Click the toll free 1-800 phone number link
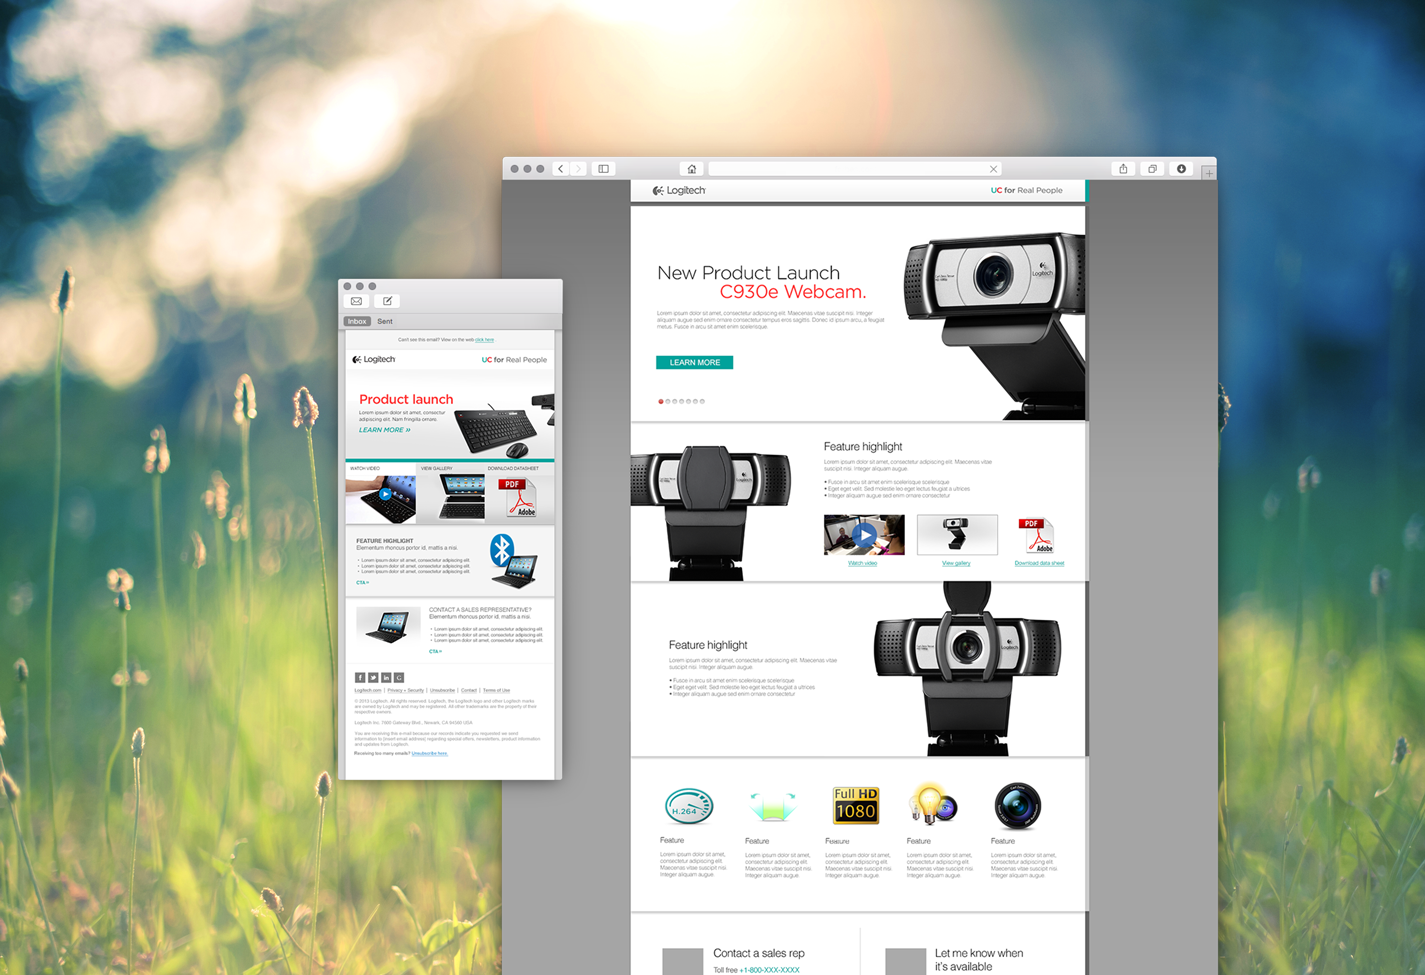 [770, 970]
